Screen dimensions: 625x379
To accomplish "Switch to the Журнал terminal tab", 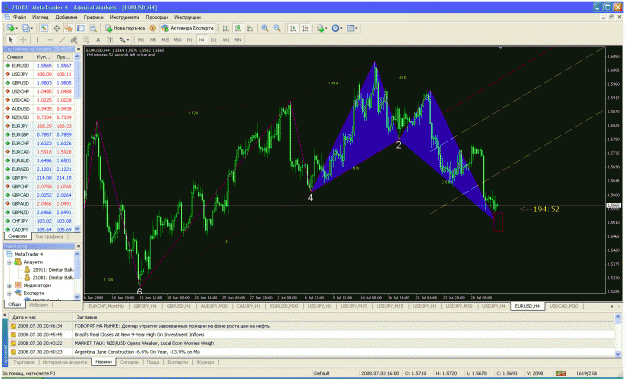I will point(205,362).
